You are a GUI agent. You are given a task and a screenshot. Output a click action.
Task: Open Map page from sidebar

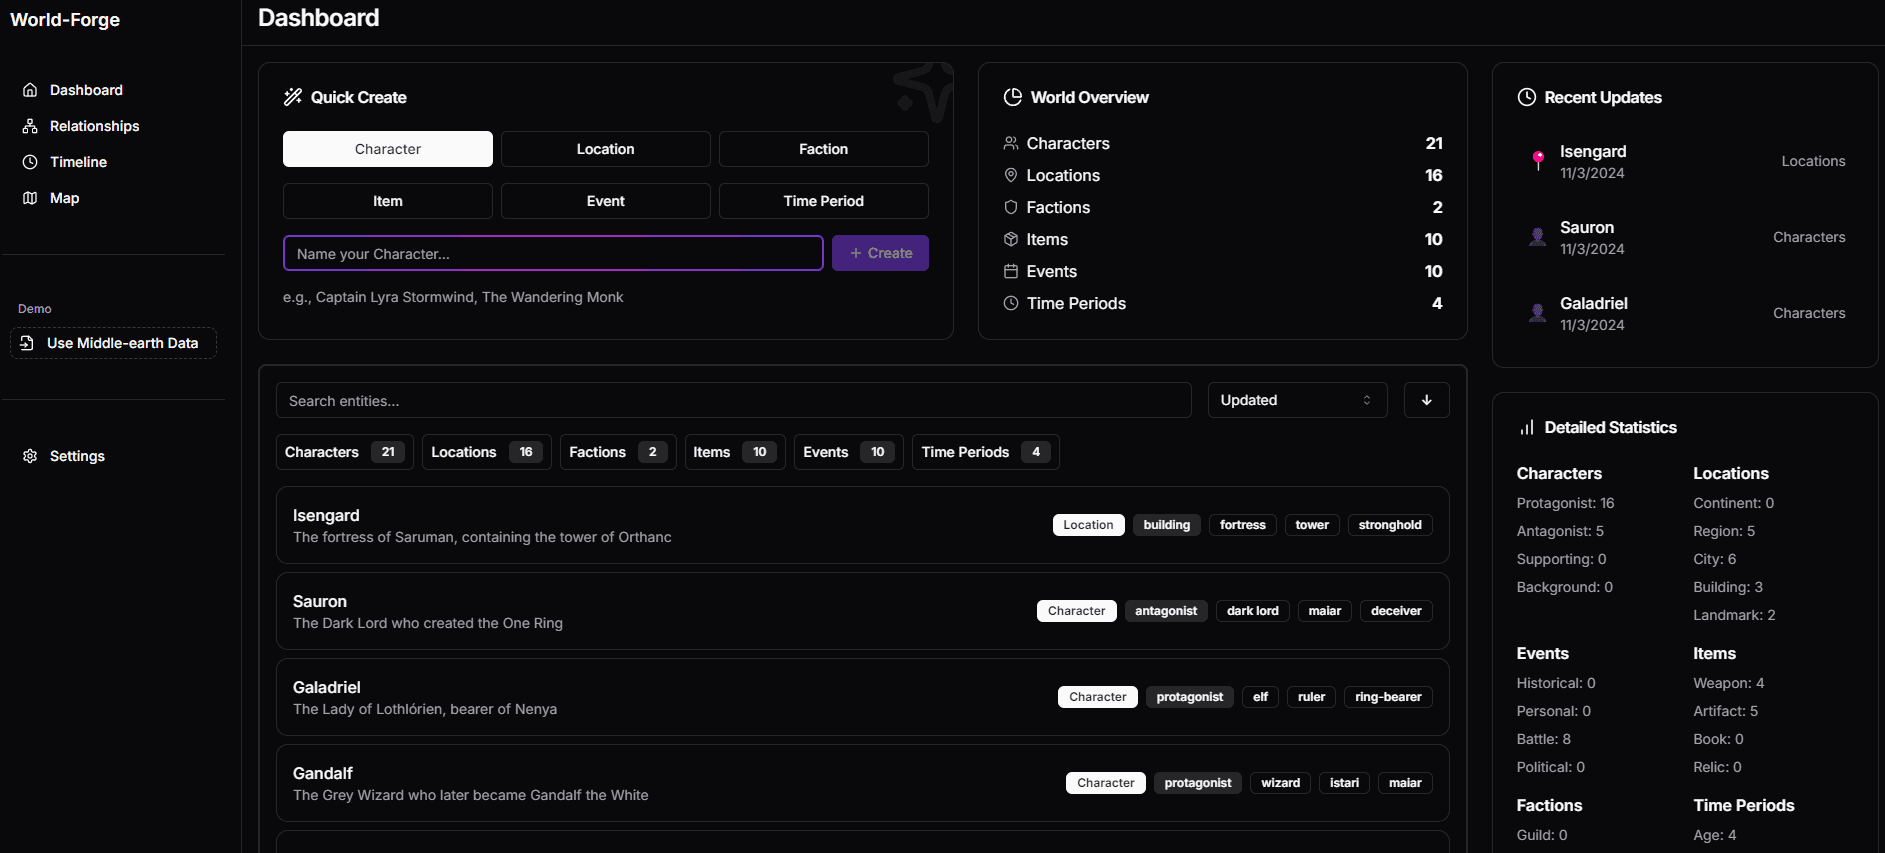click(x=65, y=198)
